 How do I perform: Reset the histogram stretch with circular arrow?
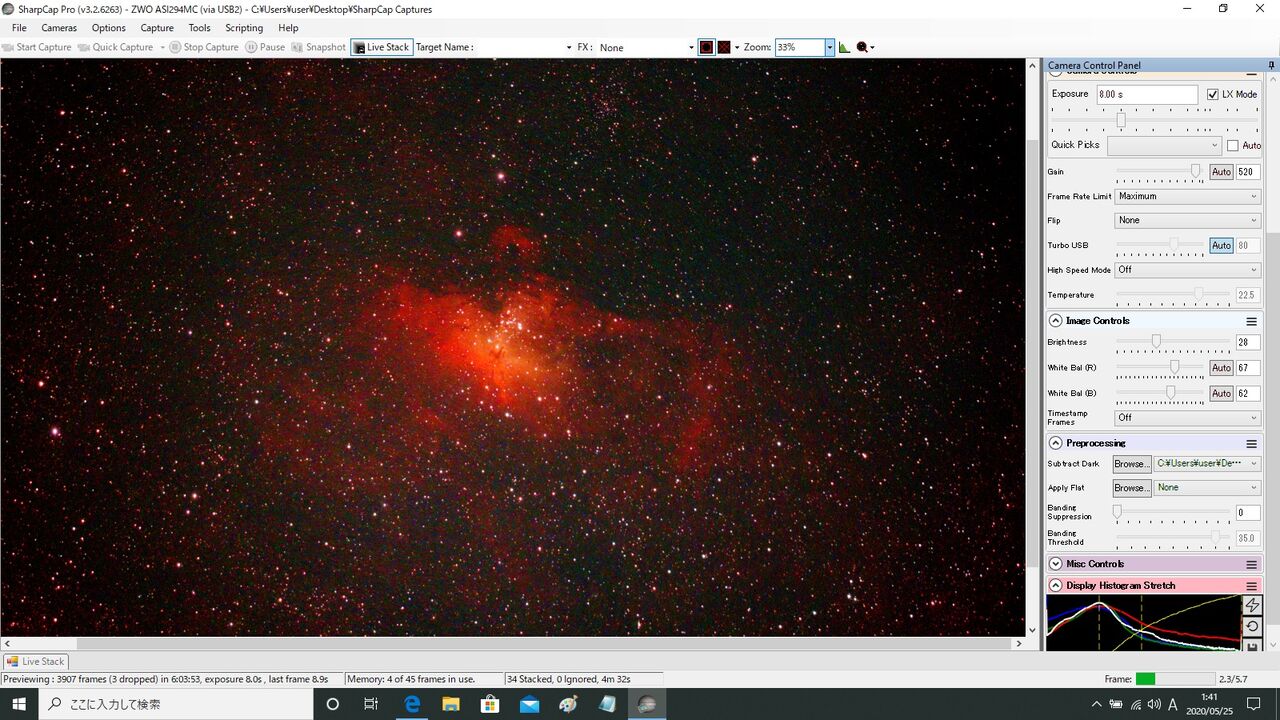pos(1252,627)
